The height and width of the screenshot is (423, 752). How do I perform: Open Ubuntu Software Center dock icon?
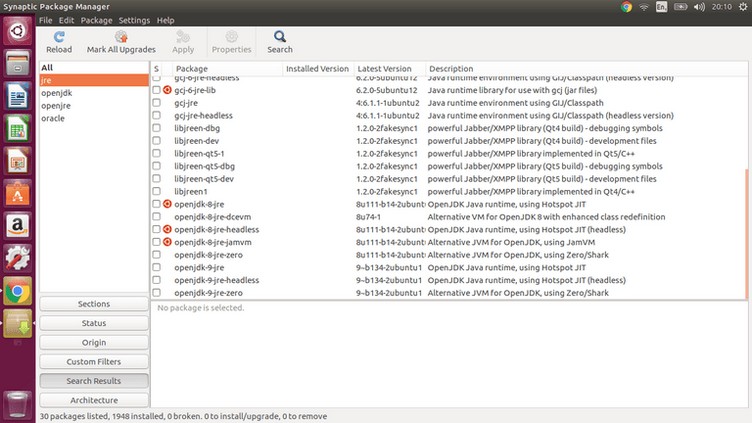[x=18, y=194]
